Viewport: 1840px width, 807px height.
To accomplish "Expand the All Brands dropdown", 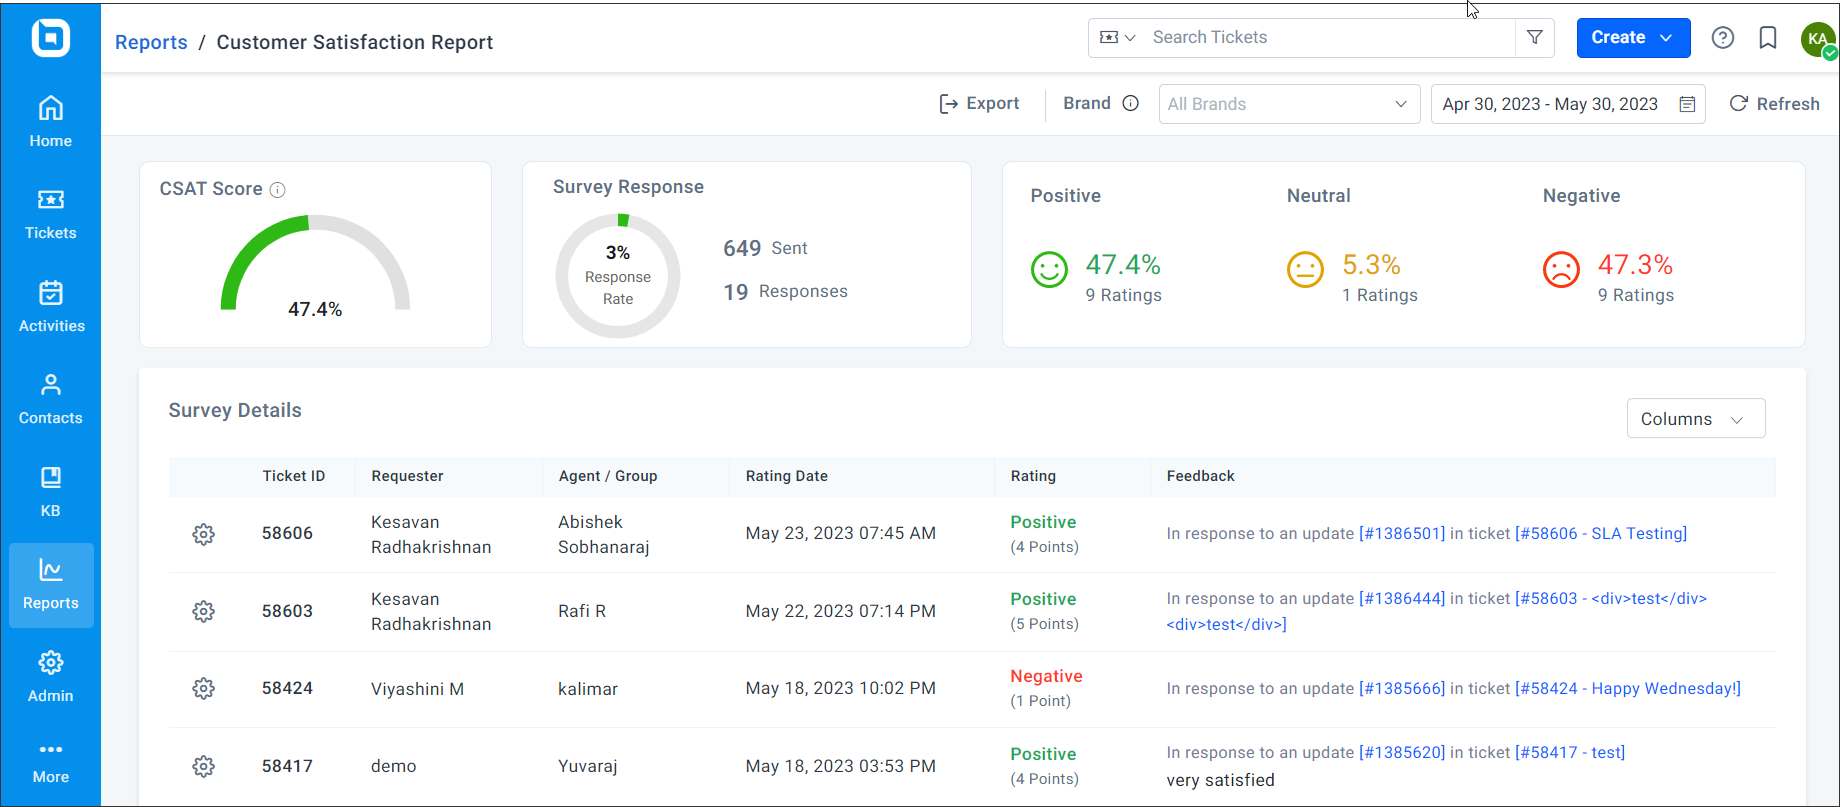I will (x=1289, y=104).
